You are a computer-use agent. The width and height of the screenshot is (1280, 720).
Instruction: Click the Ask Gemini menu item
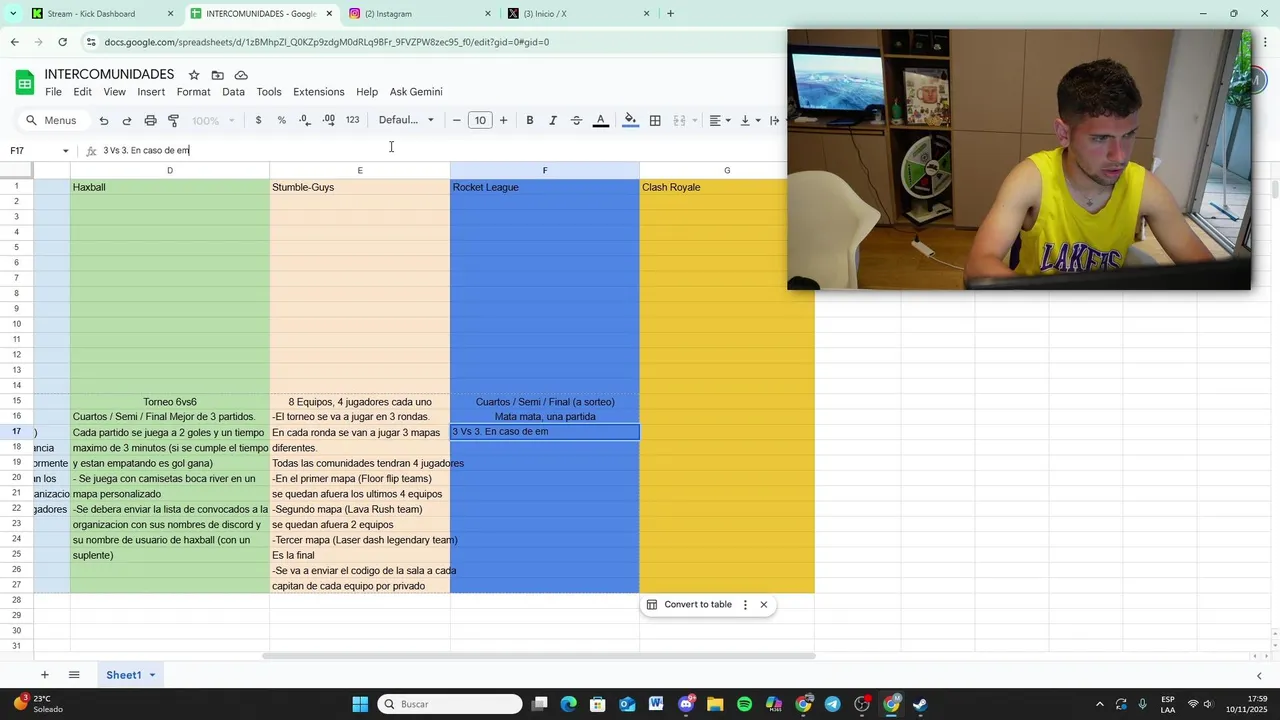coord(416,92)
